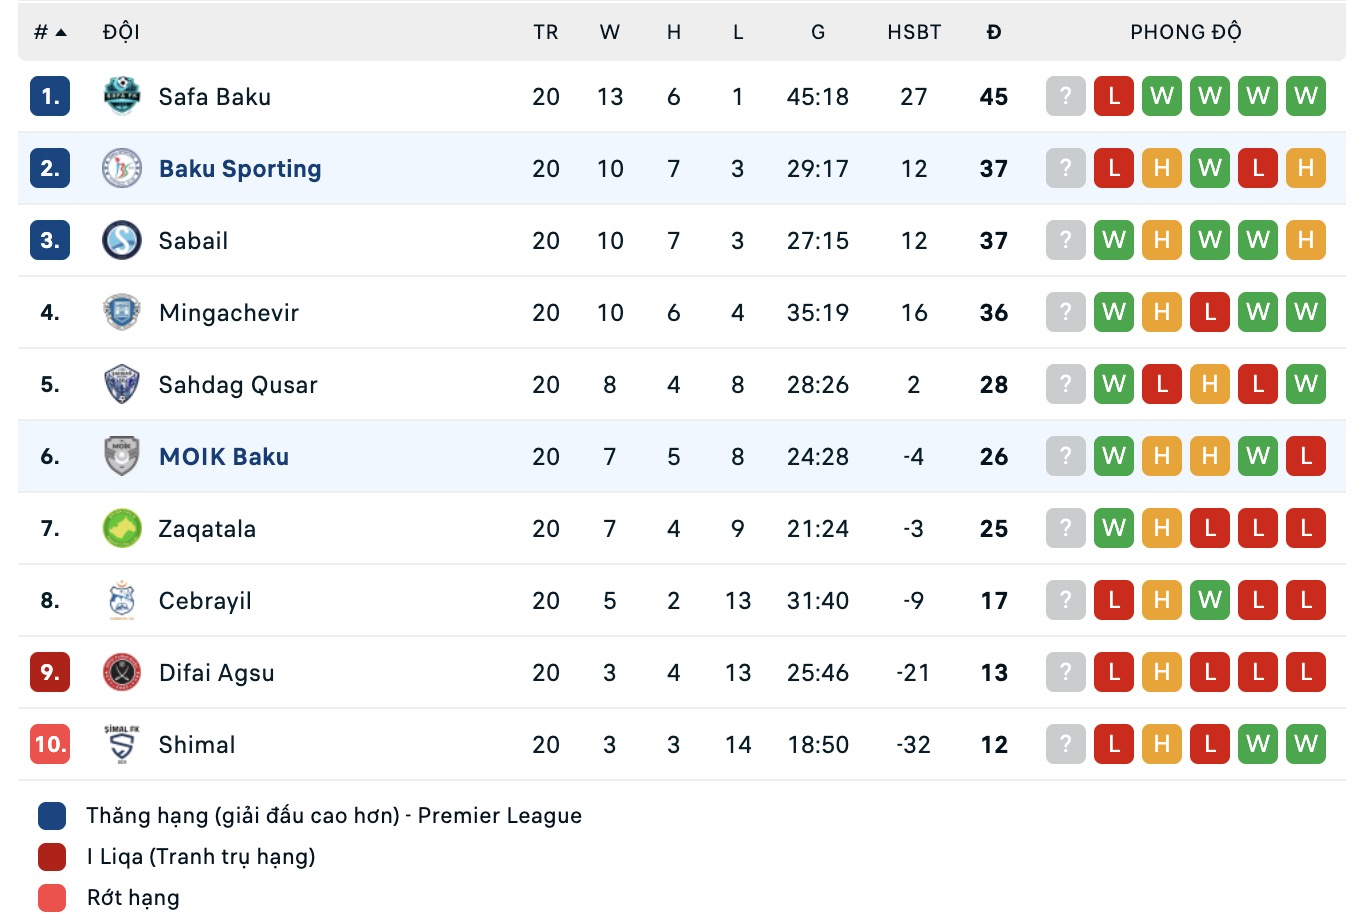Click the PHONG ĐỘ form column header
Image resolution: width=1368 pixels, height=922 pixels.
point(1185,32)
